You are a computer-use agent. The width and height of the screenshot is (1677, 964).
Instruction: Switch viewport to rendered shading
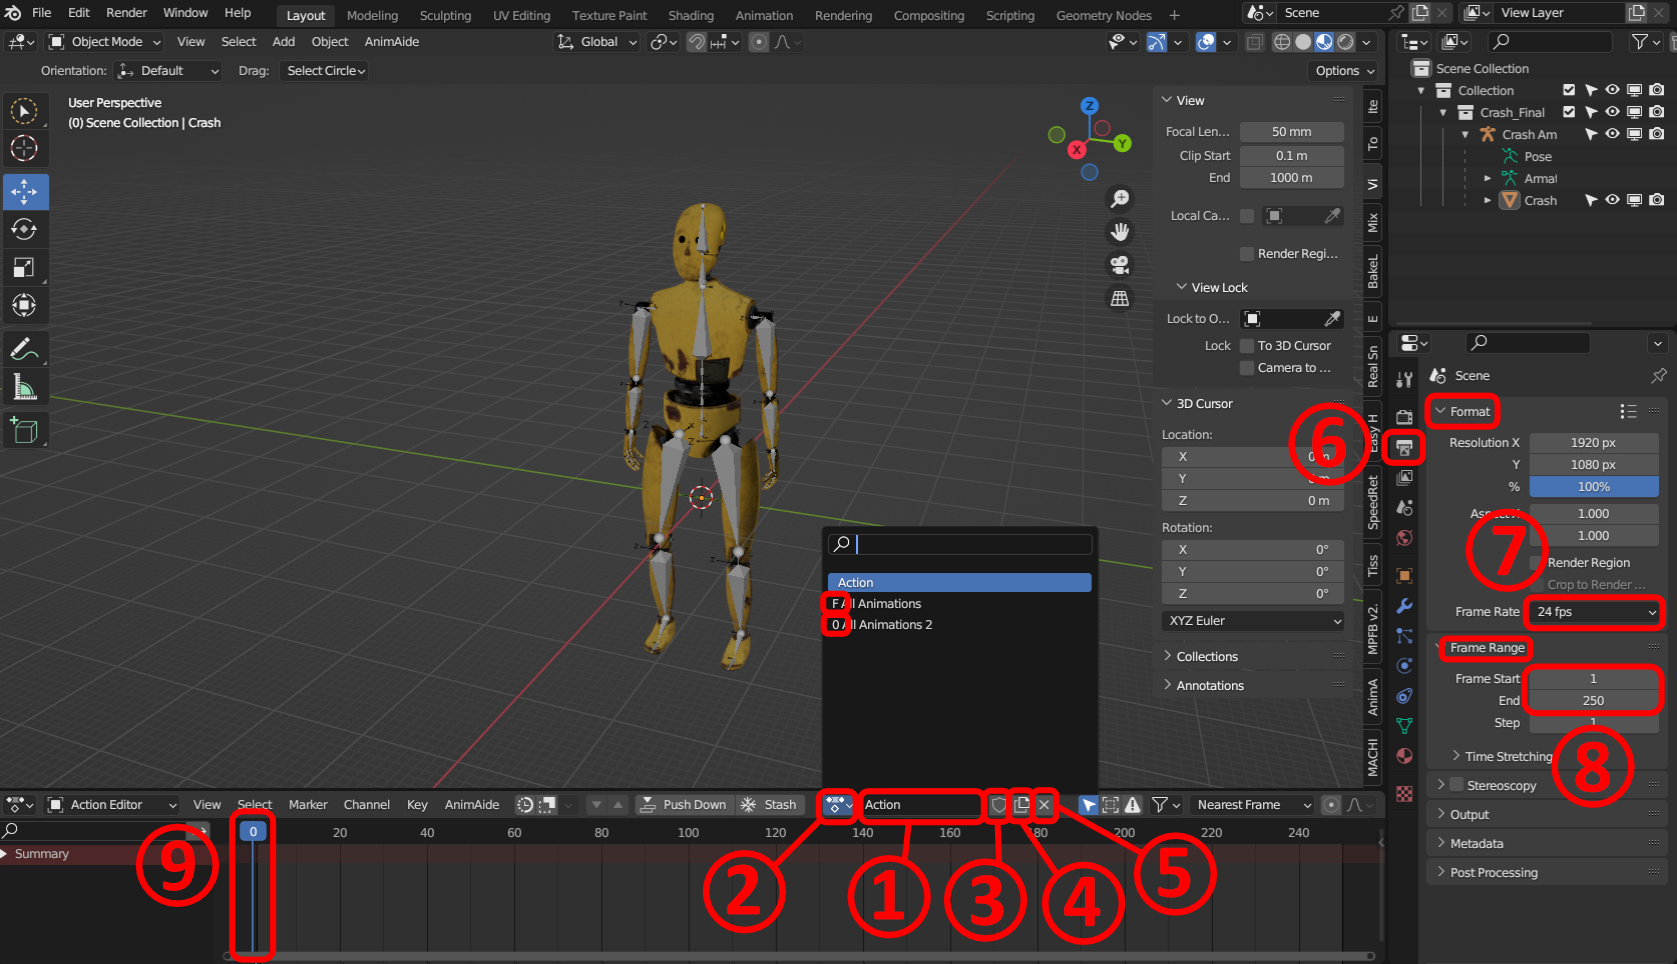(x=1346, y=42)
